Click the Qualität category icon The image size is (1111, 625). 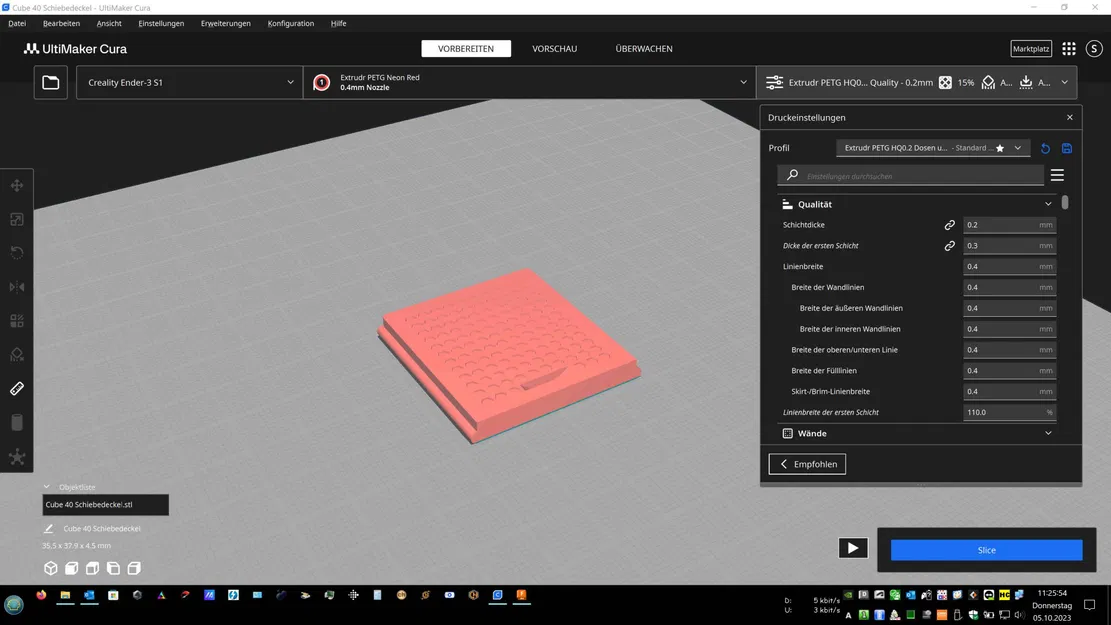click(x=787, y=204)
